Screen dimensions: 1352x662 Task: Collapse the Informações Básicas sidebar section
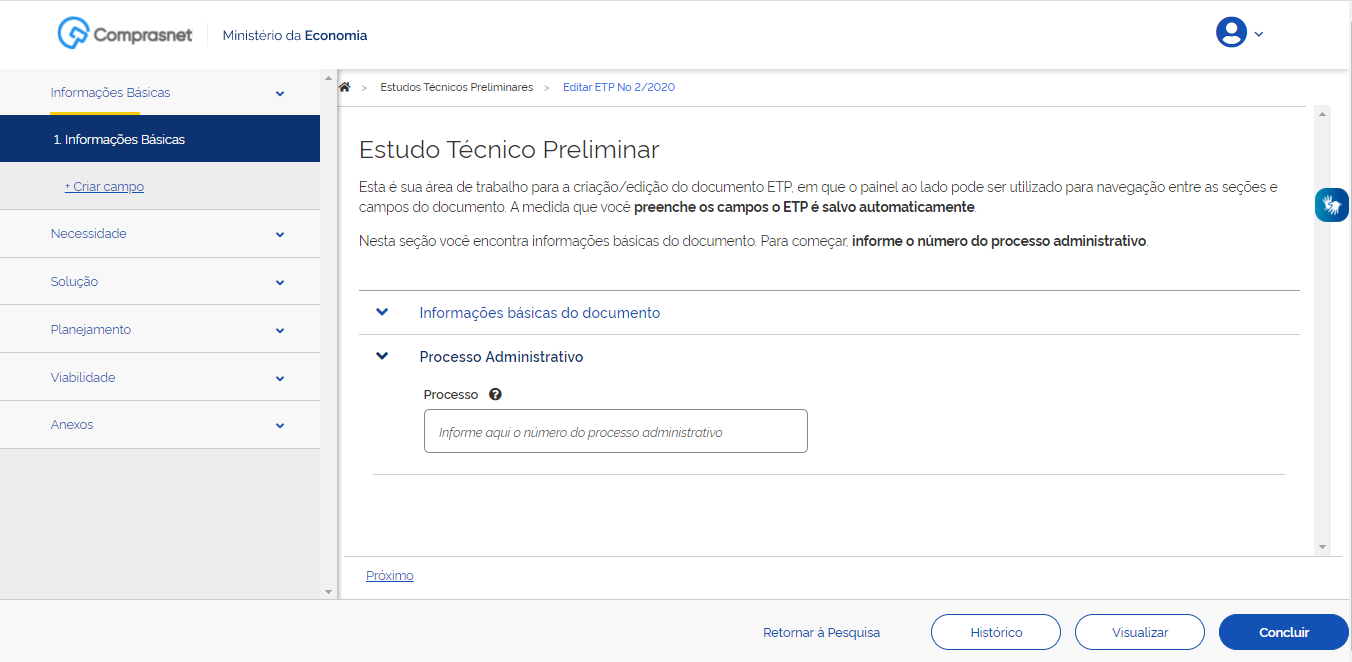tap(280, 93)
